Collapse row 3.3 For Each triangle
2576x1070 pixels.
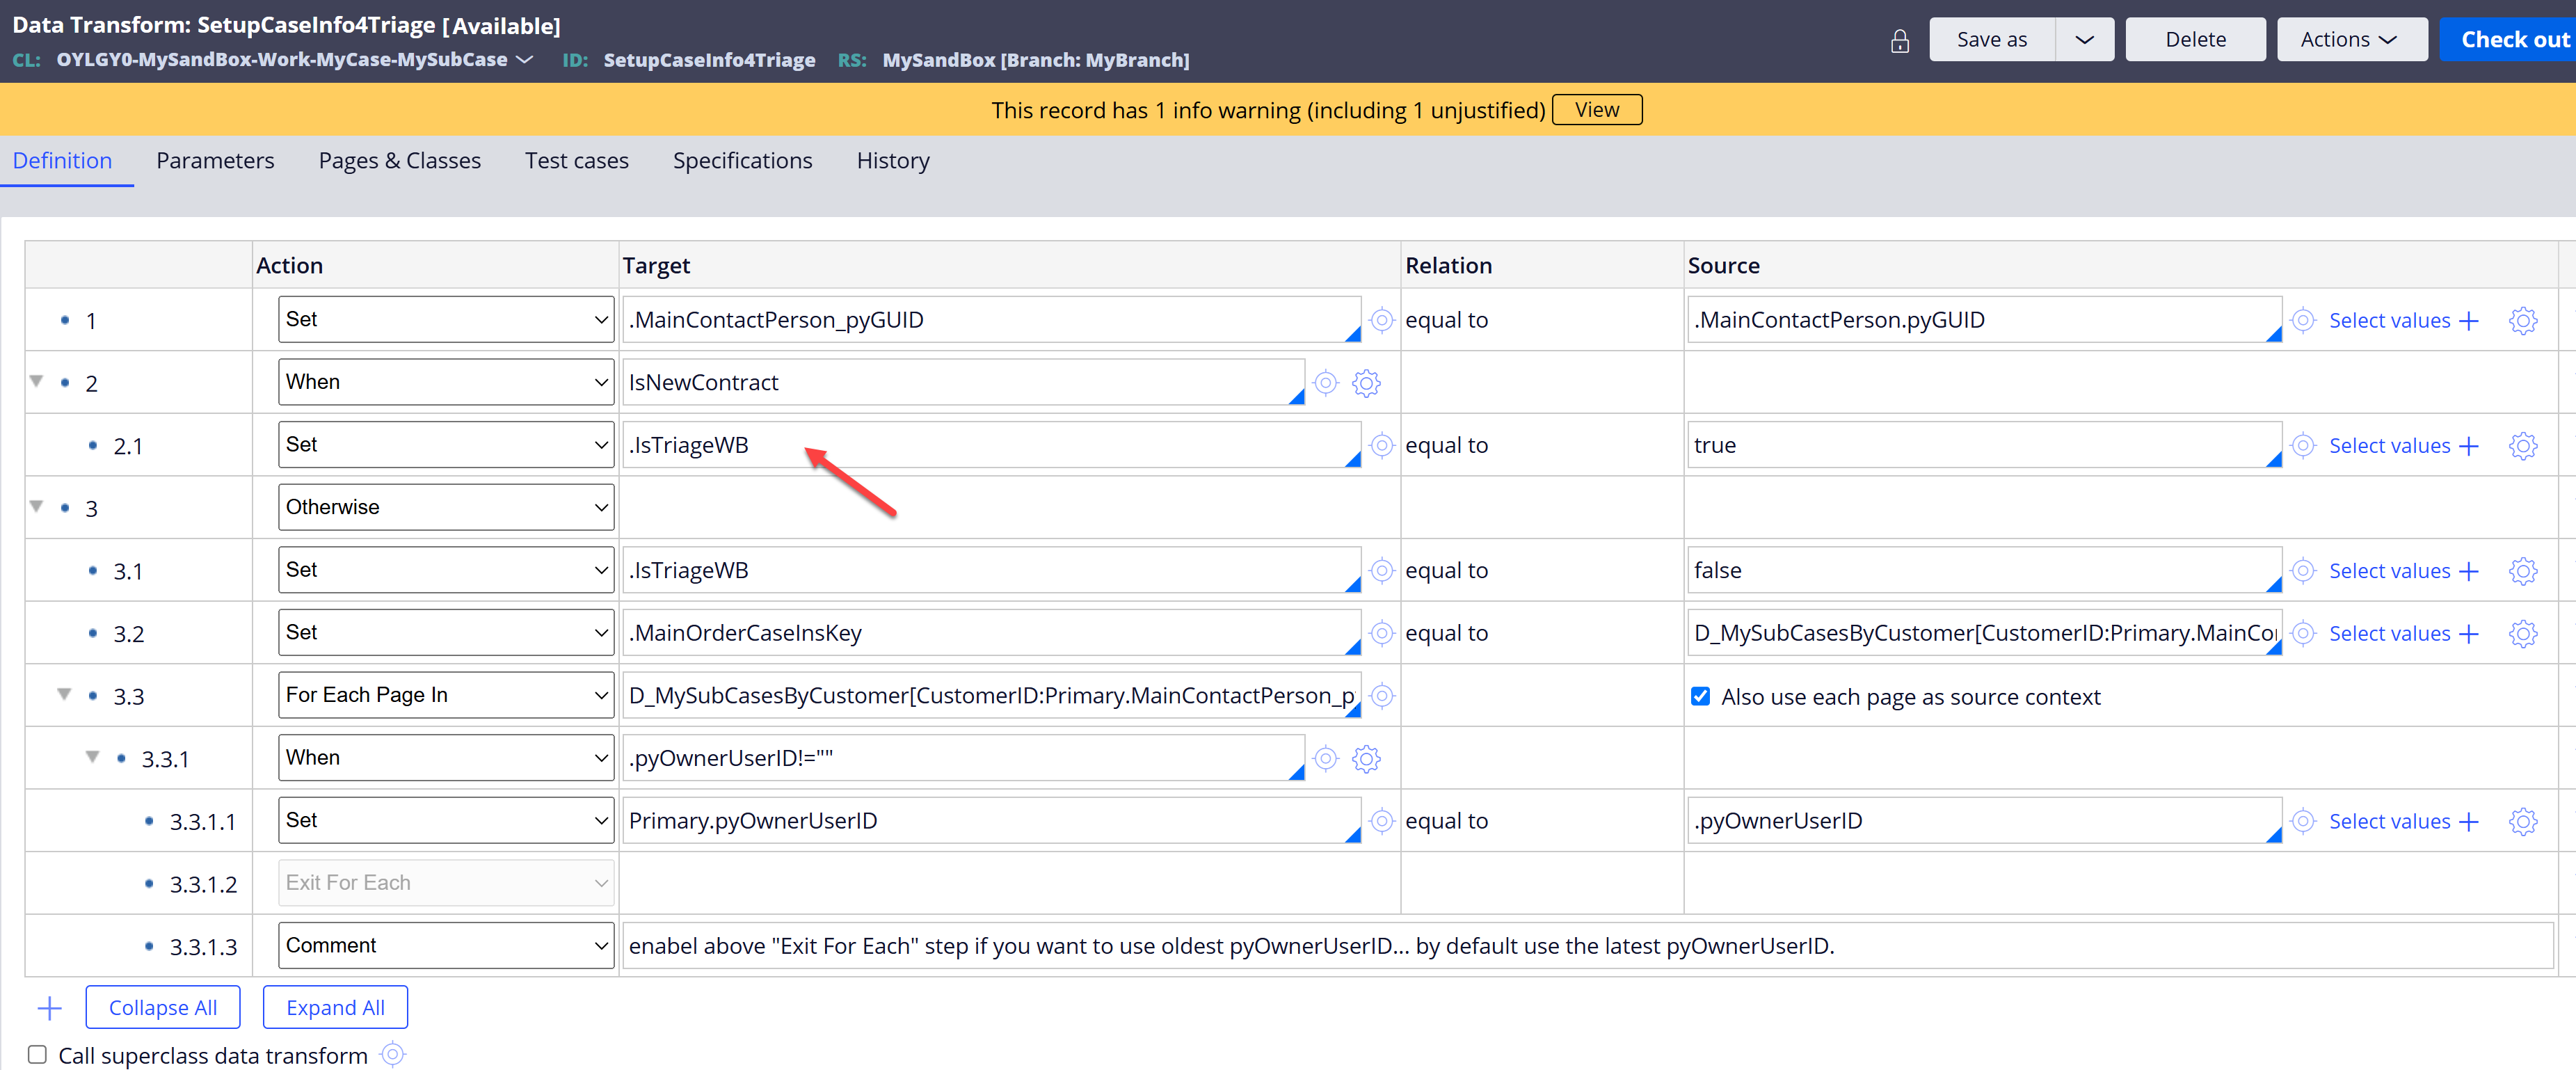coord(64,694)
